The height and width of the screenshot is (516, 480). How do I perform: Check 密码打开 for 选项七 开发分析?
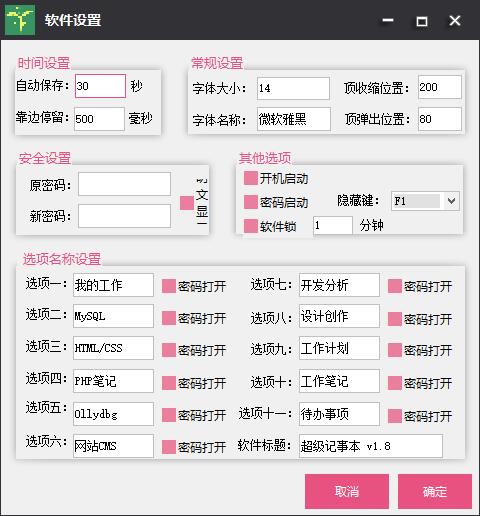395,286
